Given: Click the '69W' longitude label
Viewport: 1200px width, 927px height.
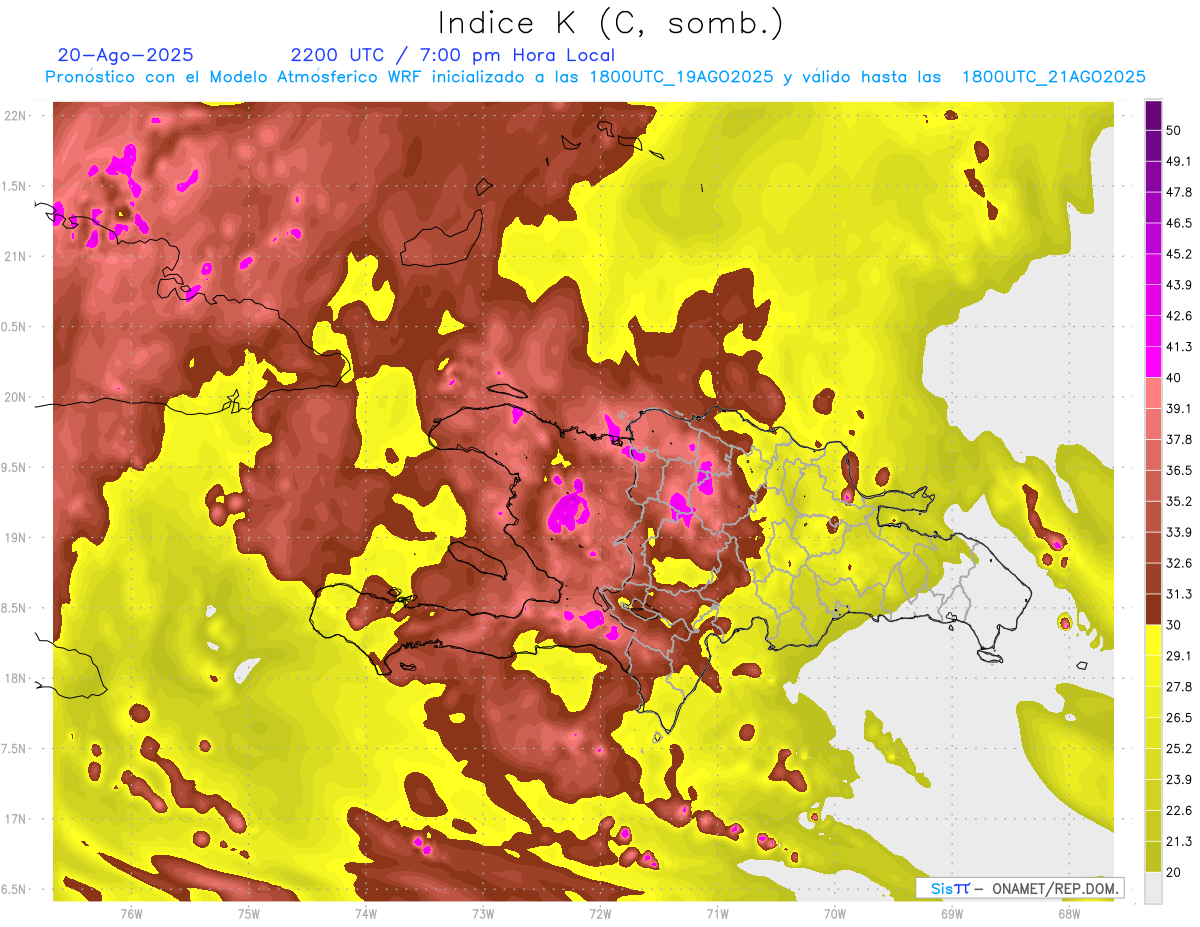Looking at the screenshot, I should coord(952,913).
